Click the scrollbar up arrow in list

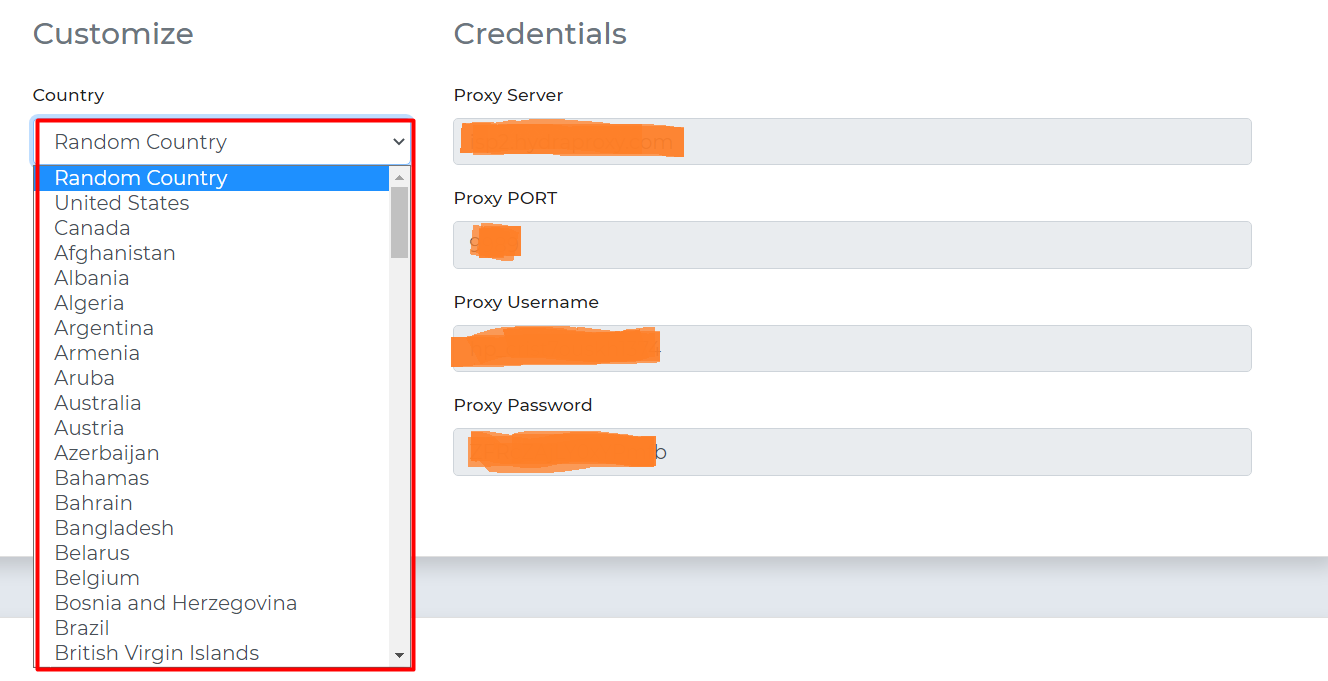click(400, 178)
